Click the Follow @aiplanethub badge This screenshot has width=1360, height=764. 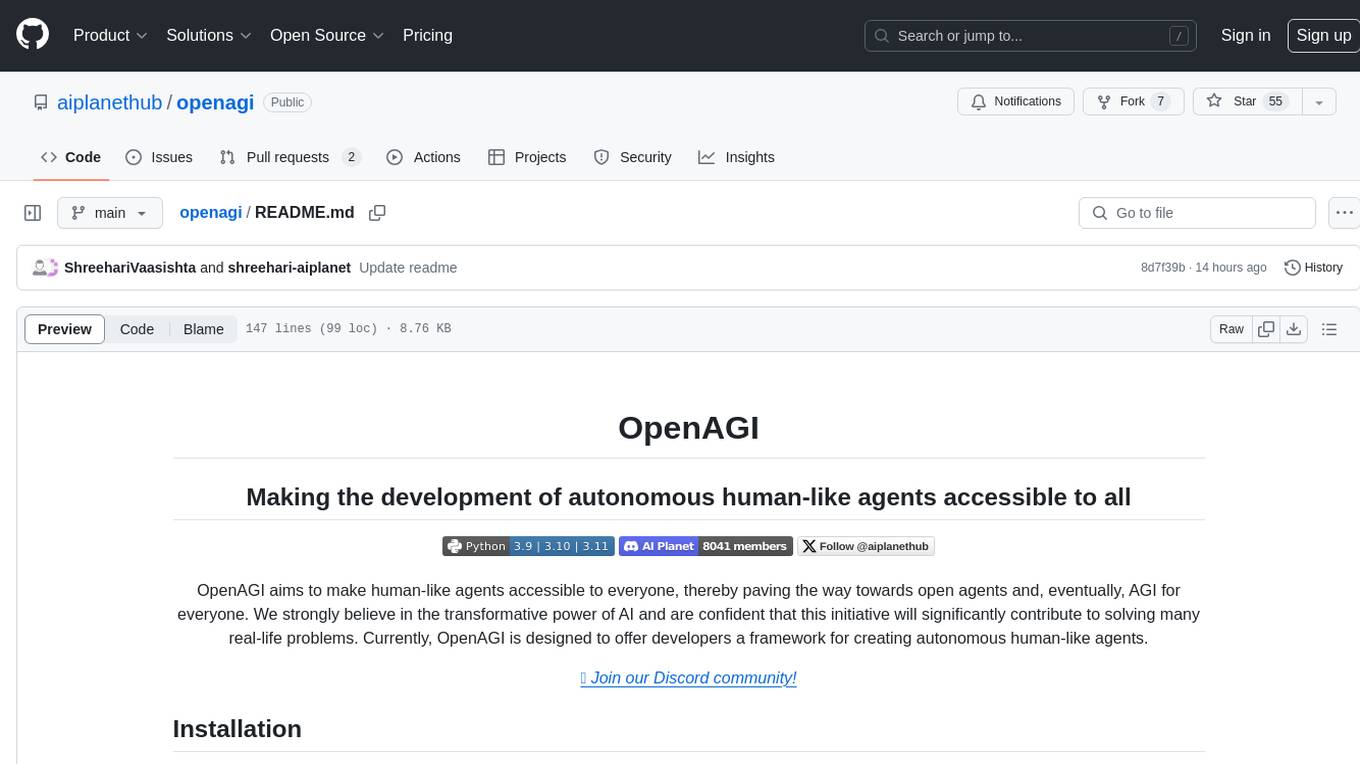tap(865, 546)
